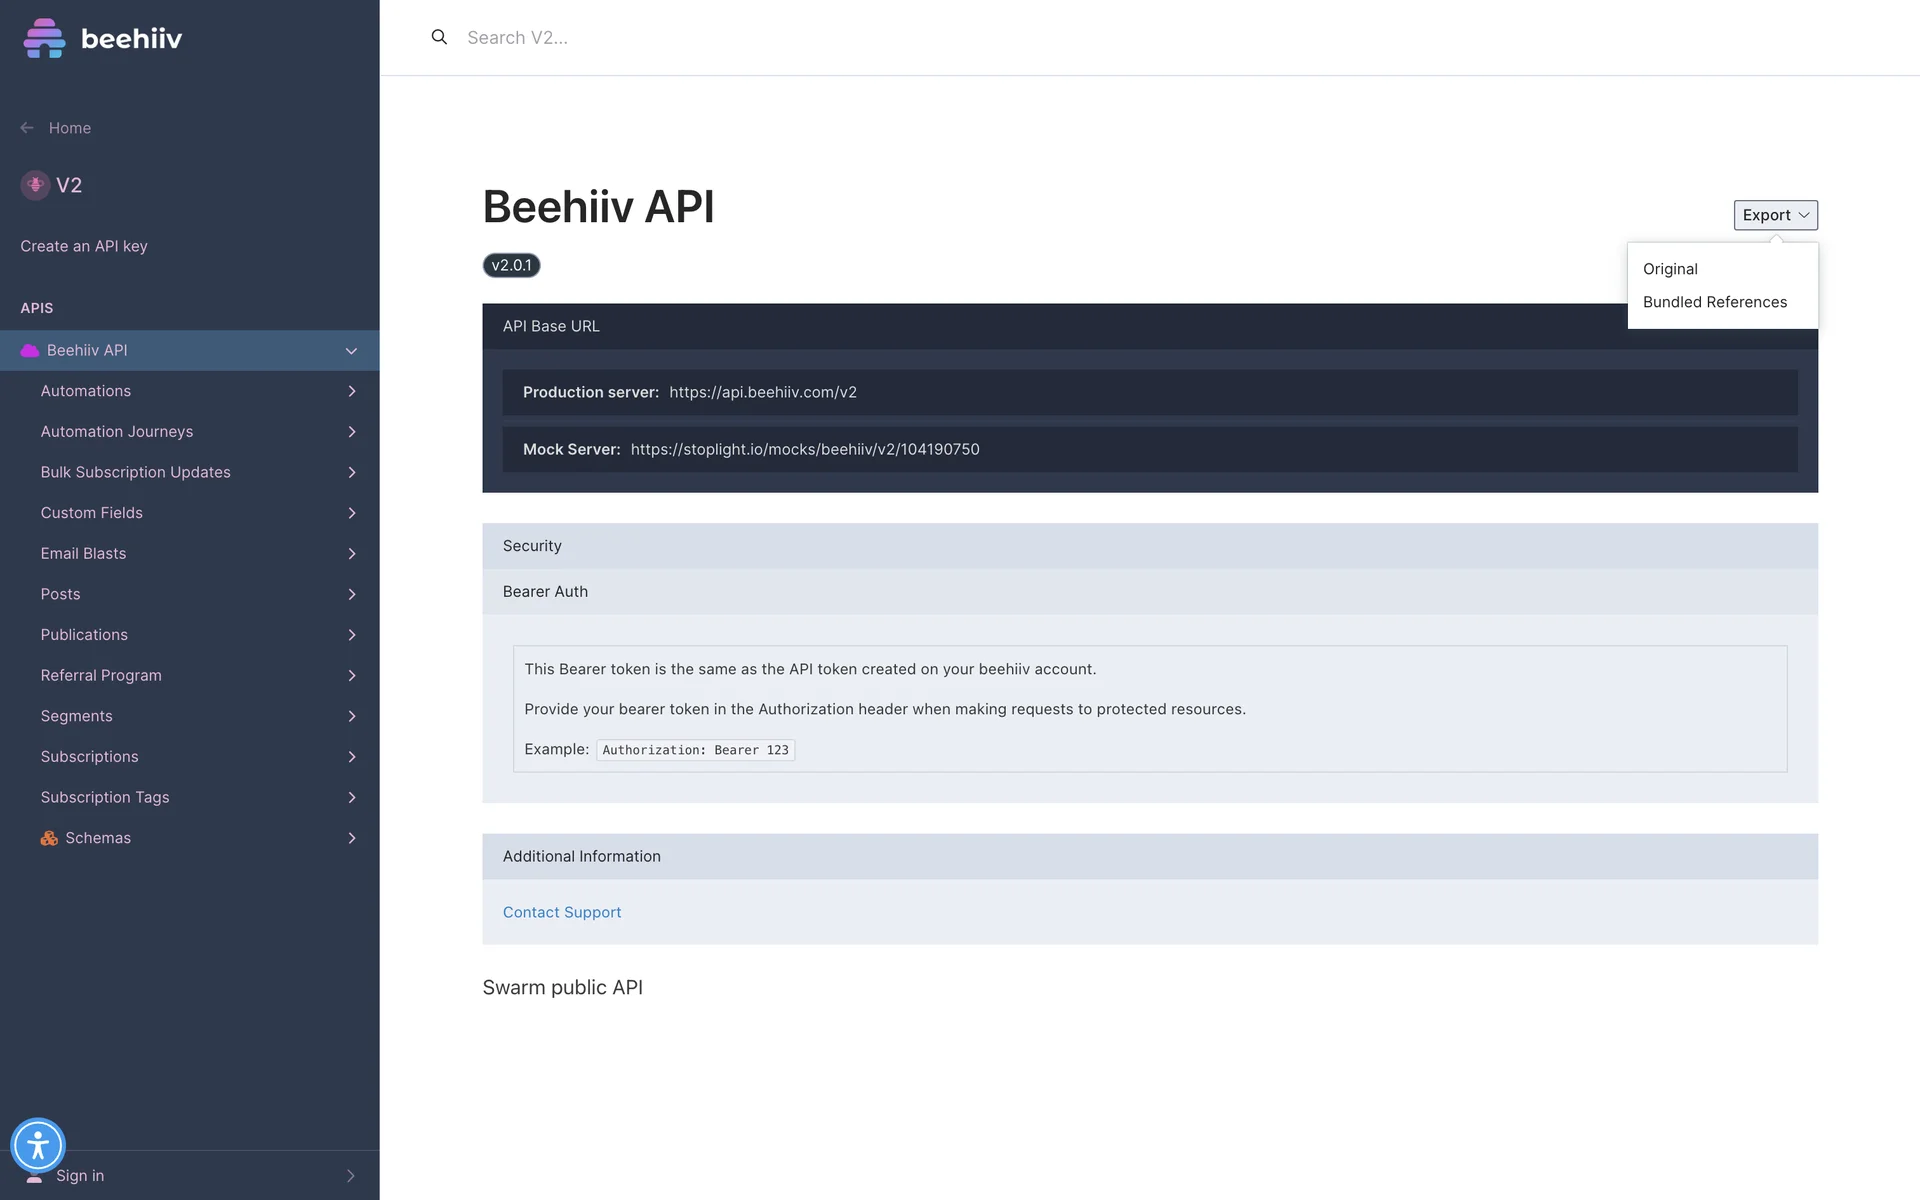Viewport: 1920px width, 1200px height.
Task: Choose Bundled References from export menu
Action: click(1714, 302)
